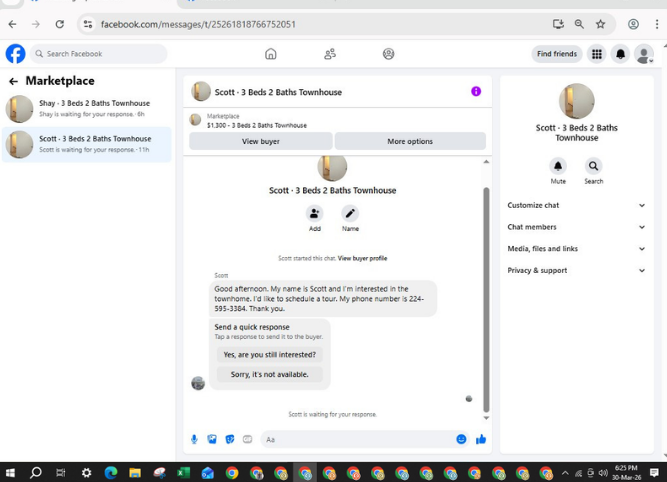
Task: Open the Chrome three-dot menu
Action: click(657, 24)
